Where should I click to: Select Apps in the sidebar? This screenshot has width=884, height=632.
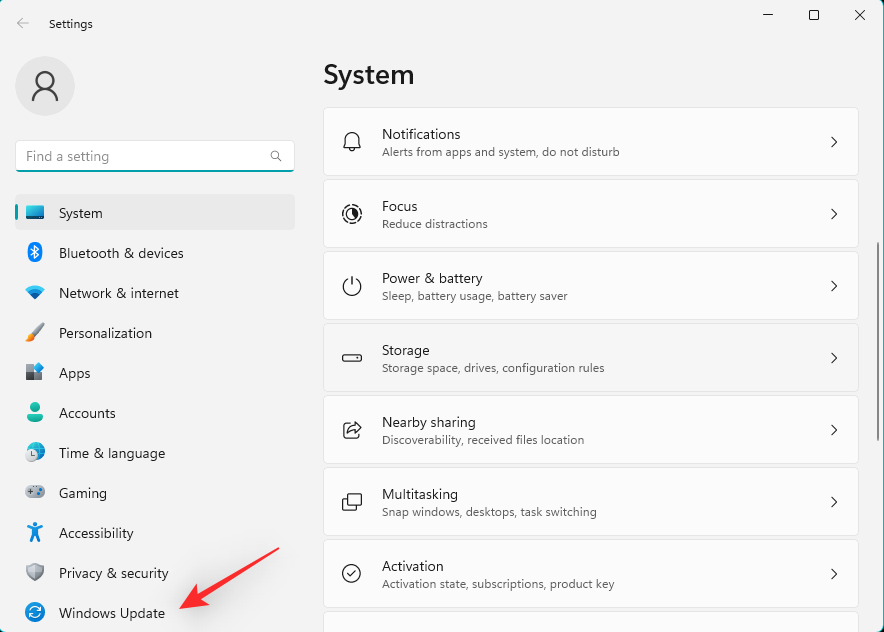pos(75,373)
